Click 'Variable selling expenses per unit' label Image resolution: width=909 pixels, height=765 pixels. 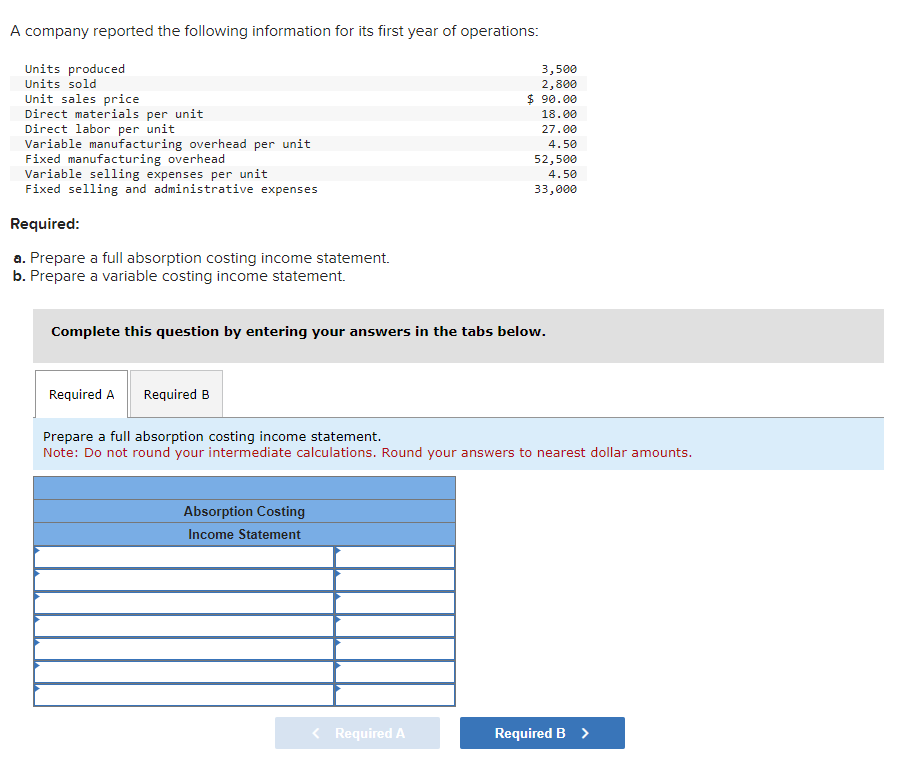pyautogui.click(x=146, y=174)
